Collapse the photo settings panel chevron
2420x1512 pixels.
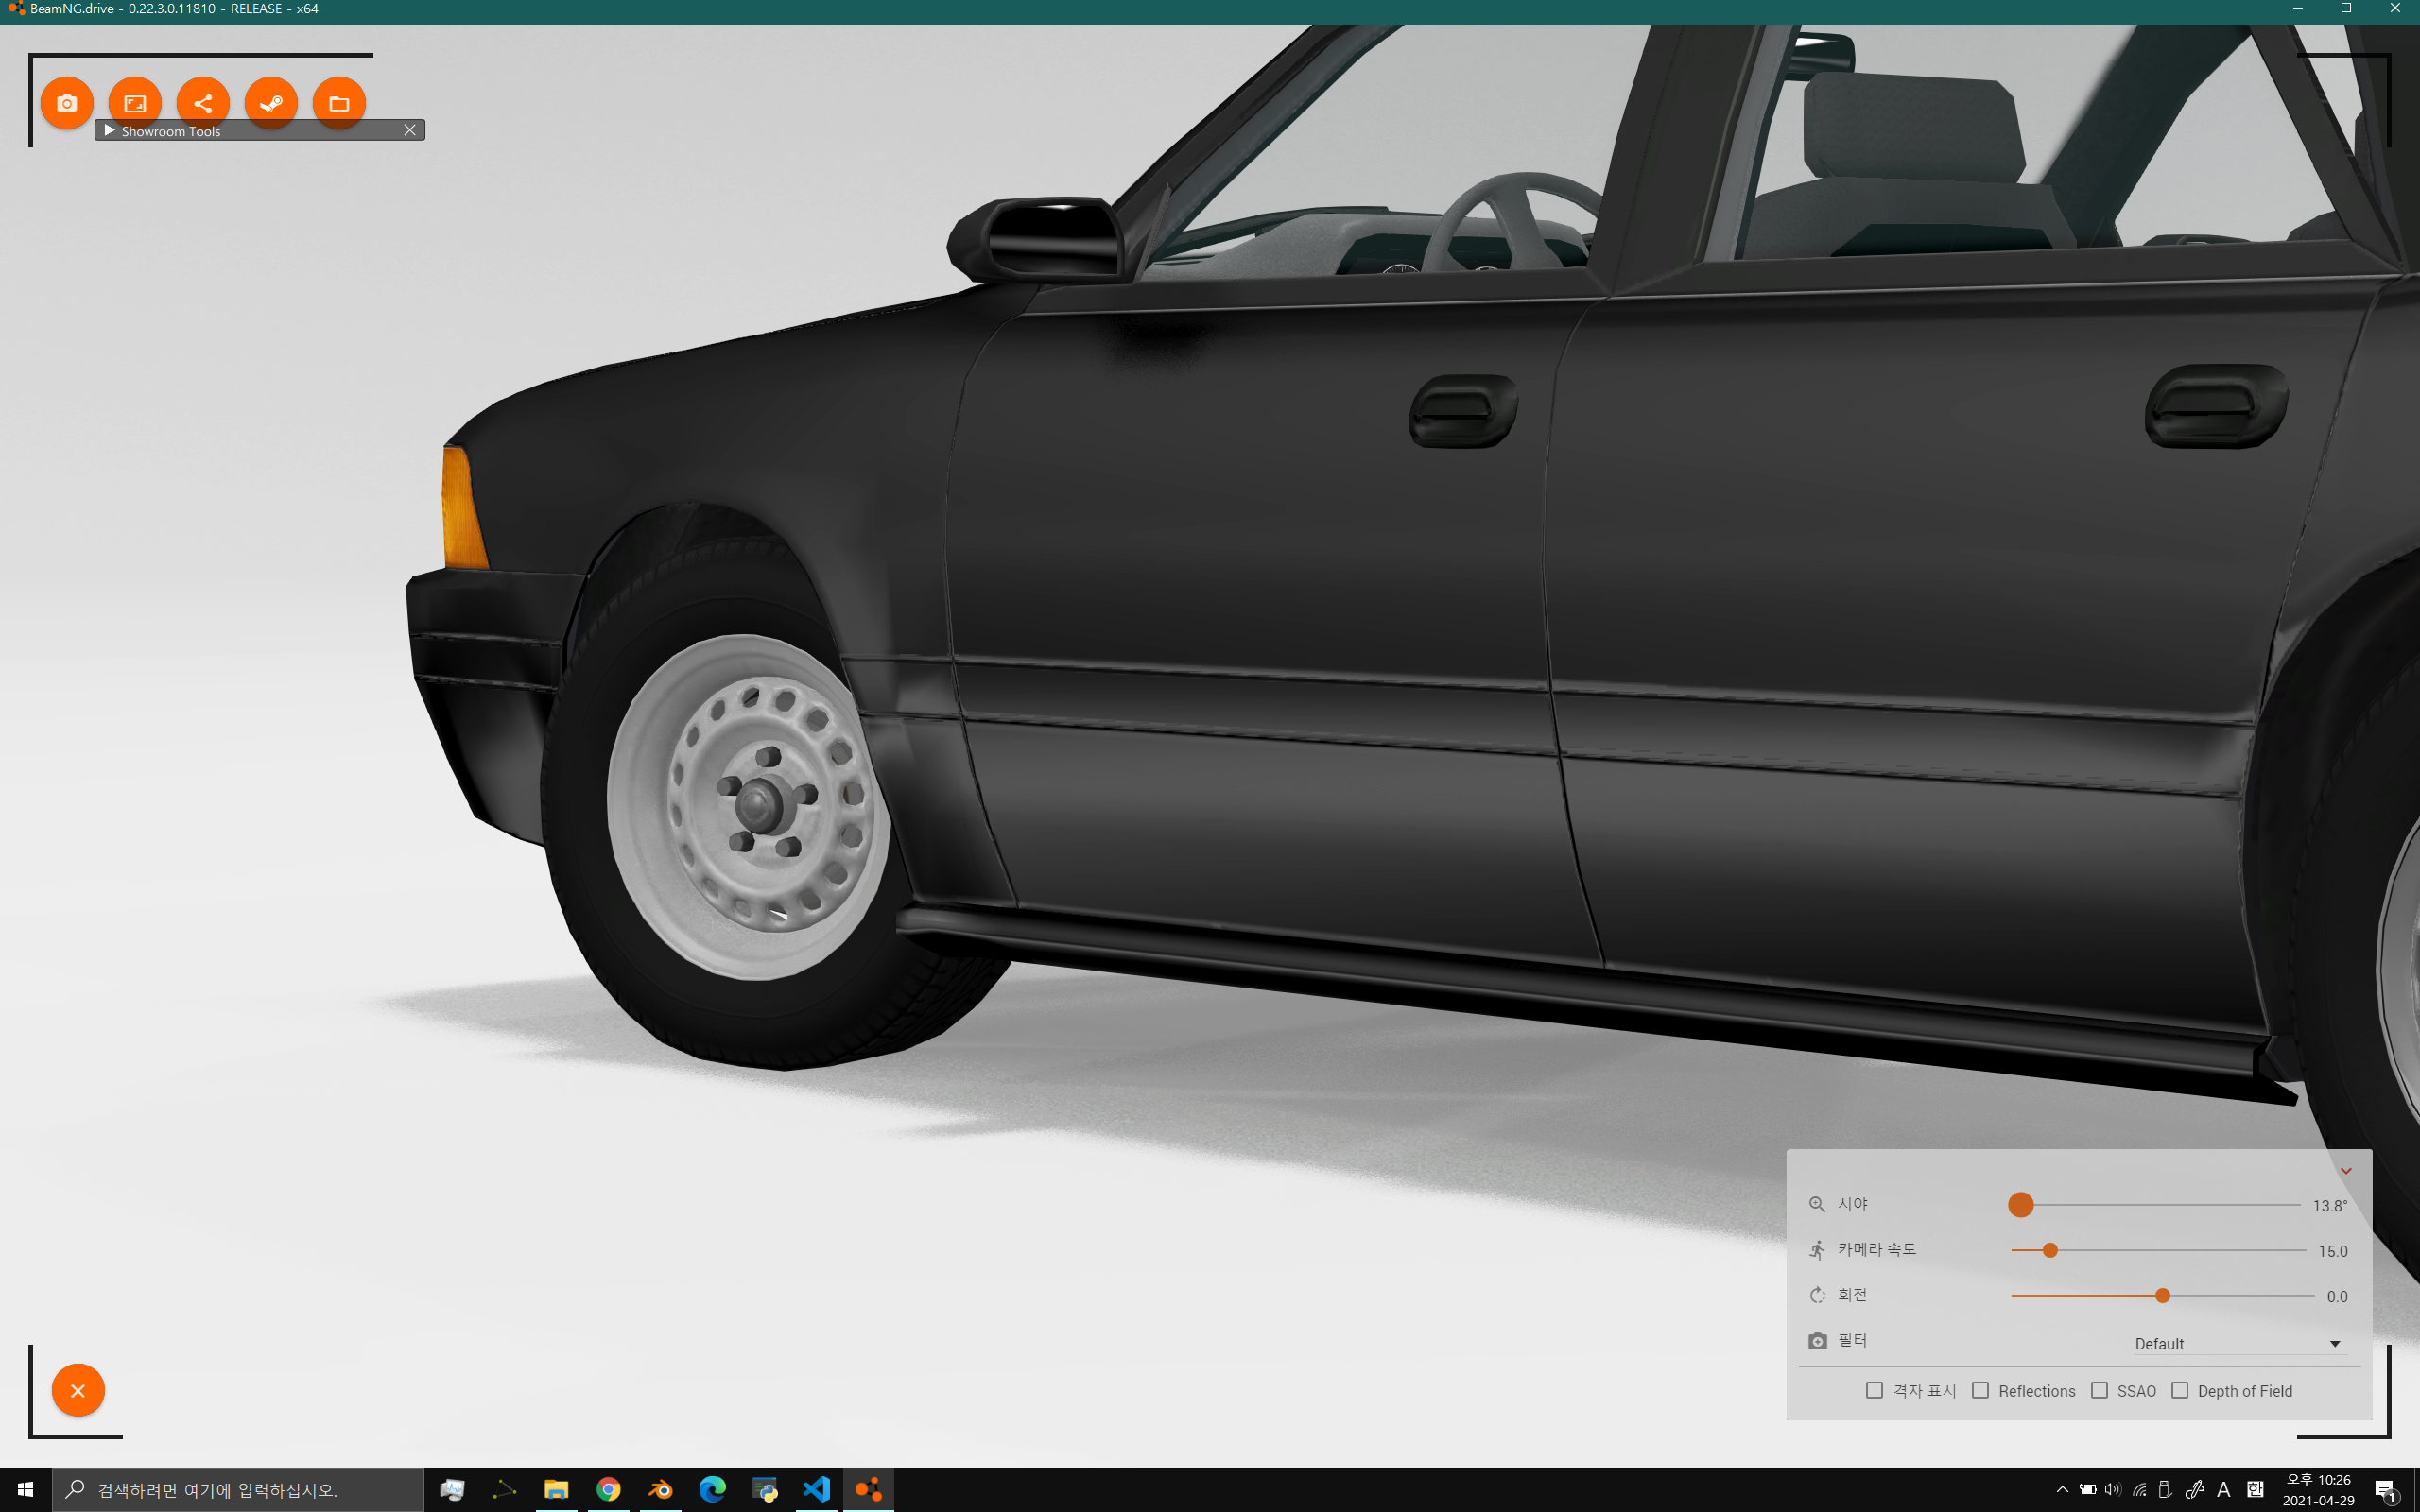click(x=2346, y=1171)
